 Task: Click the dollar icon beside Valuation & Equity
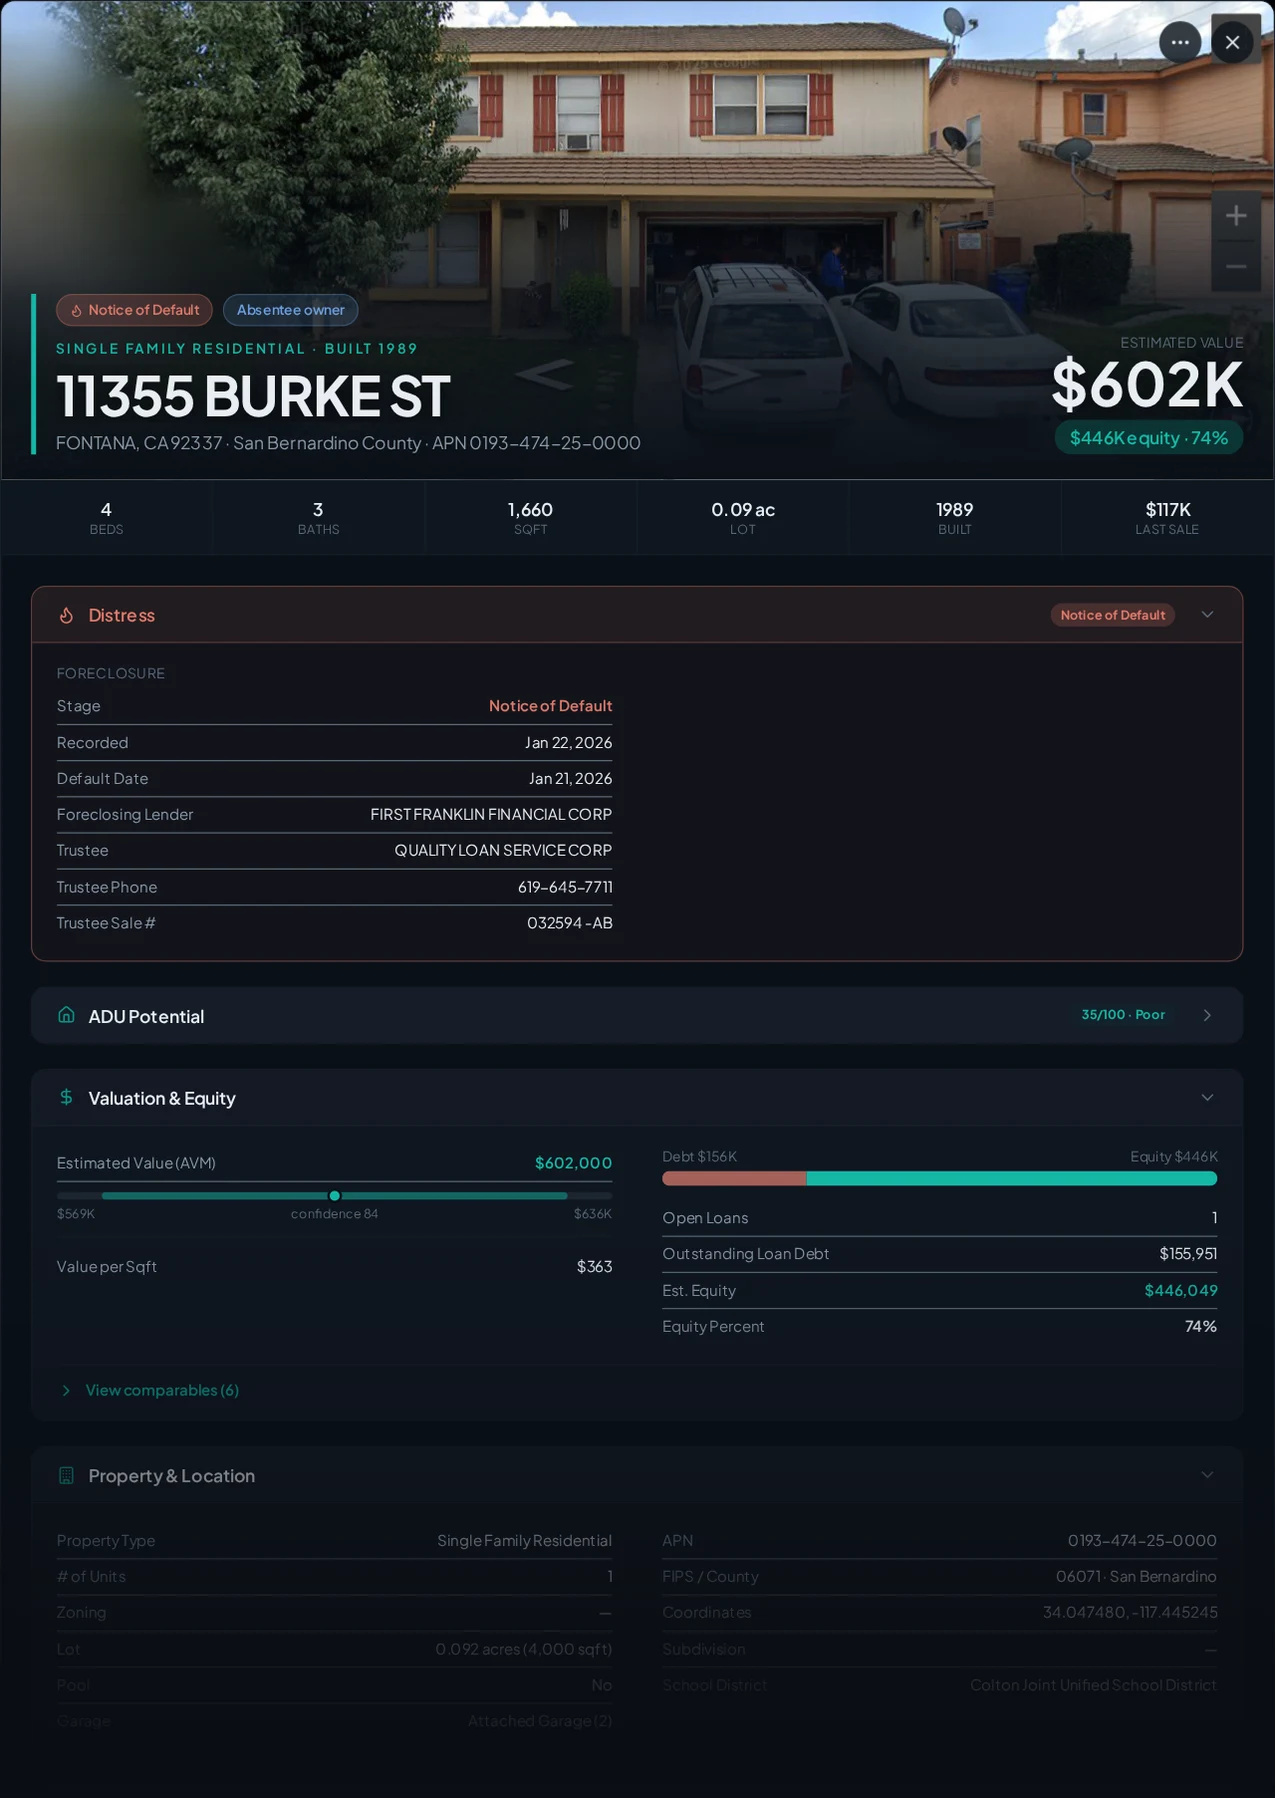pyautogui.click(x=66, y=1097)
